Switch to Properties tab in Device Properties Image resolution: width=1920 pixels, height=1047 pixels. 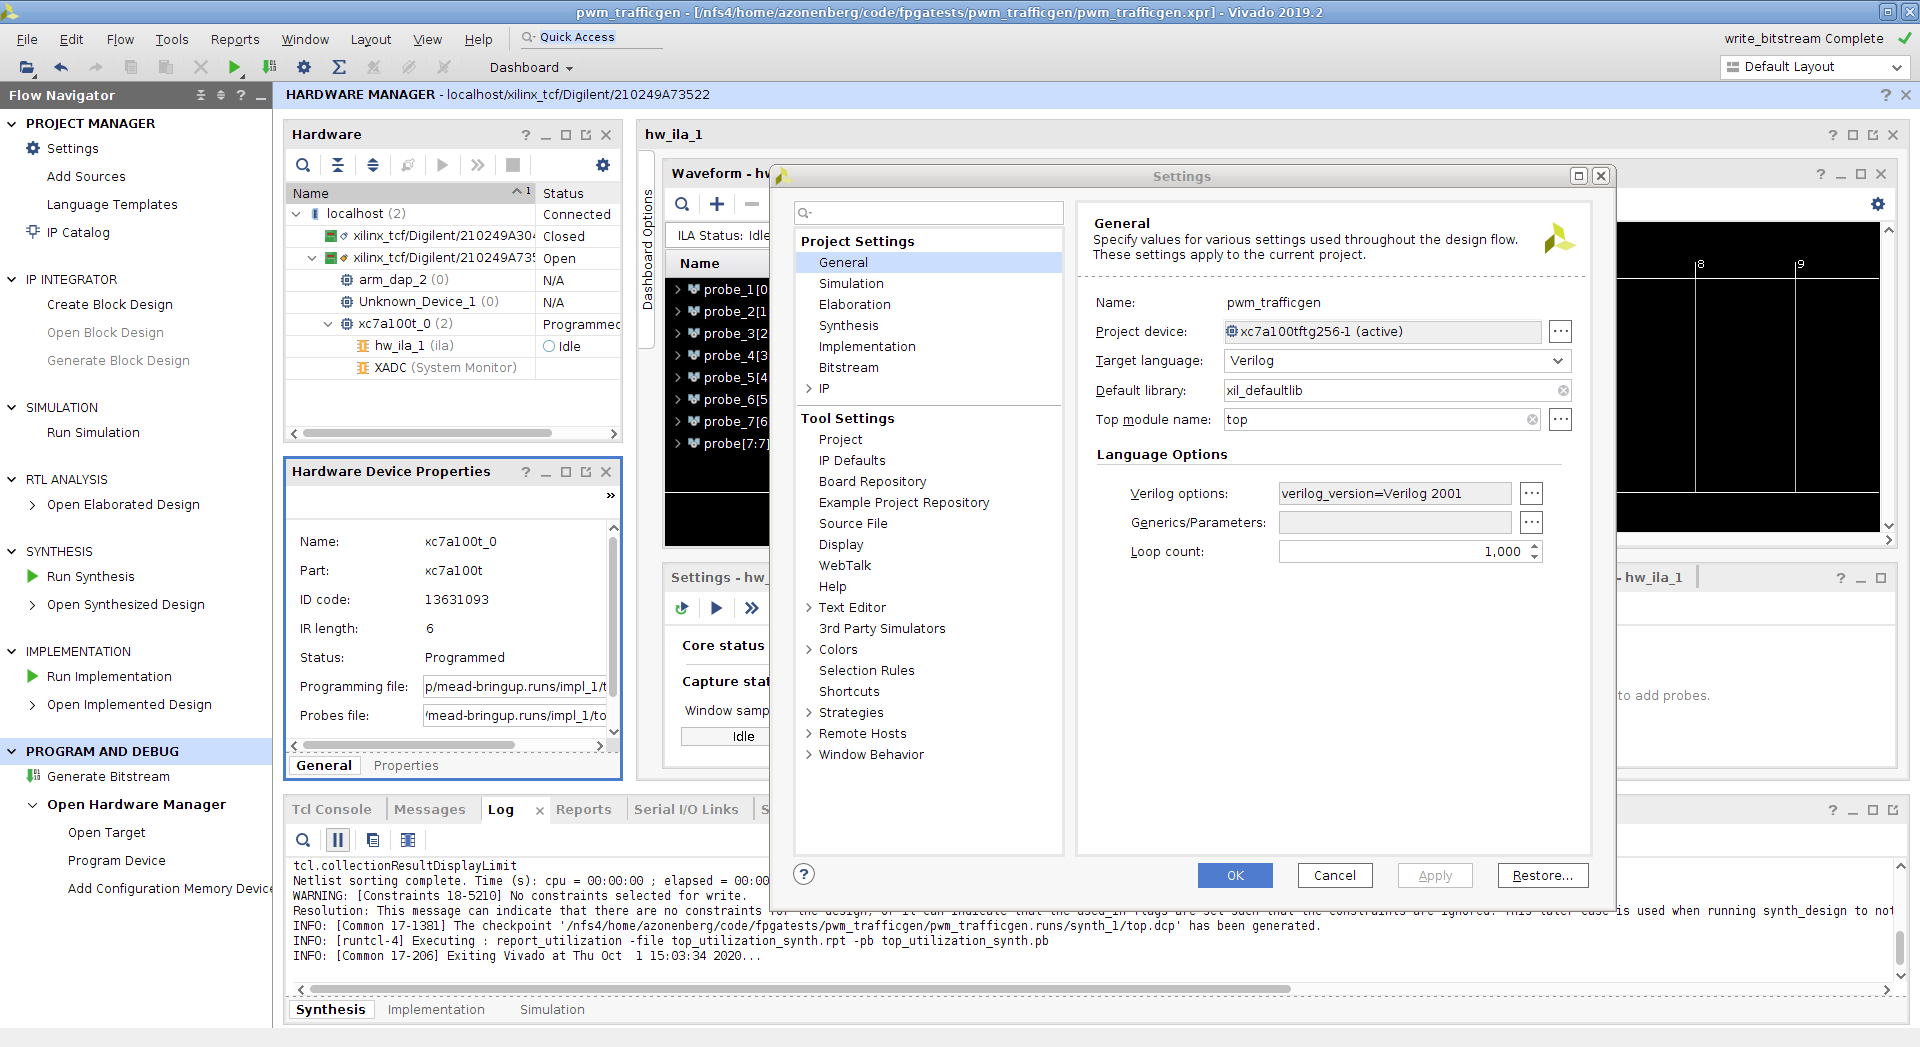point(406,766)
